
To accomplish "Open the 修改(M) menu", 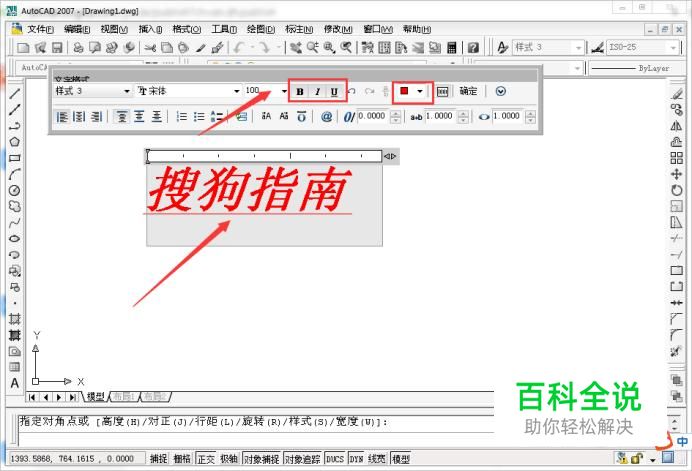I will click(338, 30).
